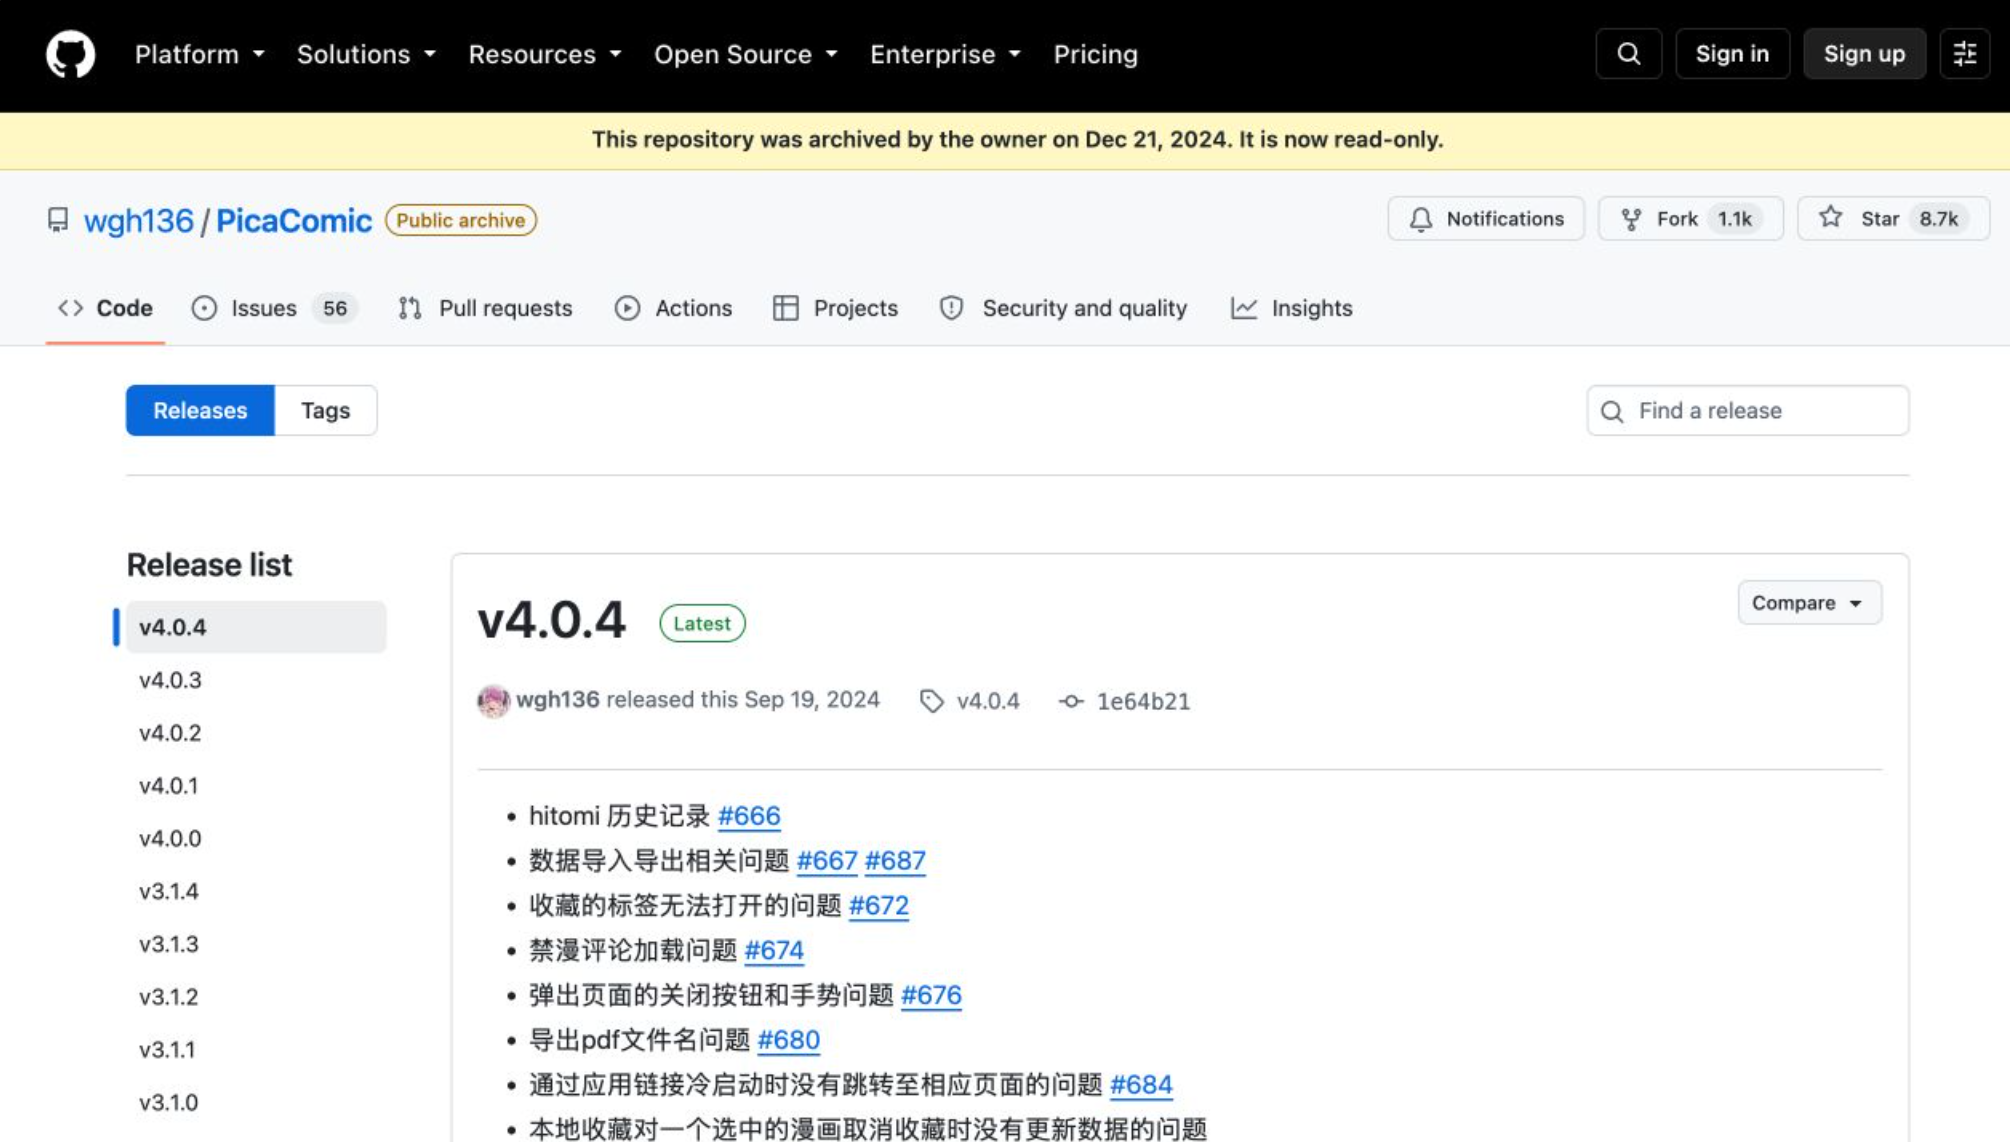Open the Projects tab
This screenshot has height=1142, width=2010.
click(x=835, y=308)
